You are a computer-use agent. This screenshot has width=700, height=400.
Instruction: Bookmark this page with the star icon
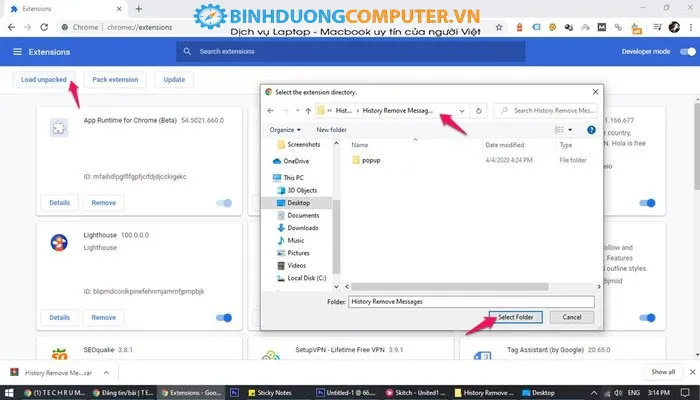499,28
